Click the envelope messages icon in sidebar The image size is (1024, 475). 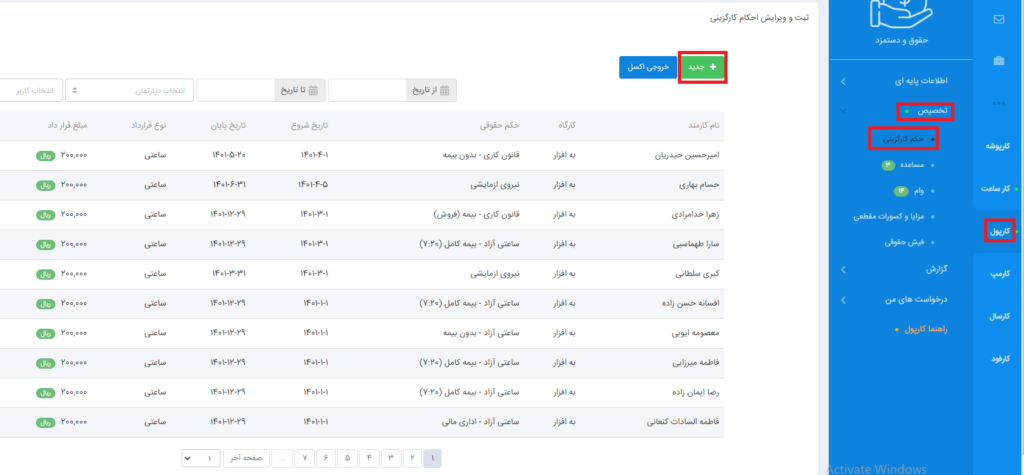998,19
